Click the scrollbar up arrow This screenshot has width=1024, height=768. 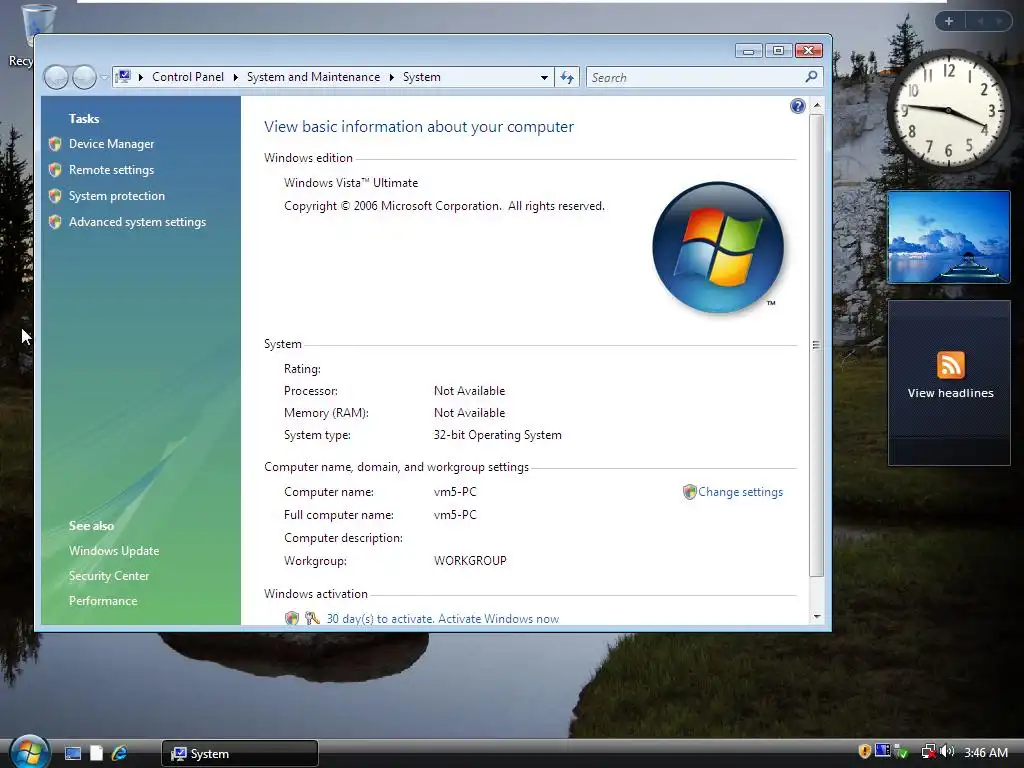click(816, 105)
